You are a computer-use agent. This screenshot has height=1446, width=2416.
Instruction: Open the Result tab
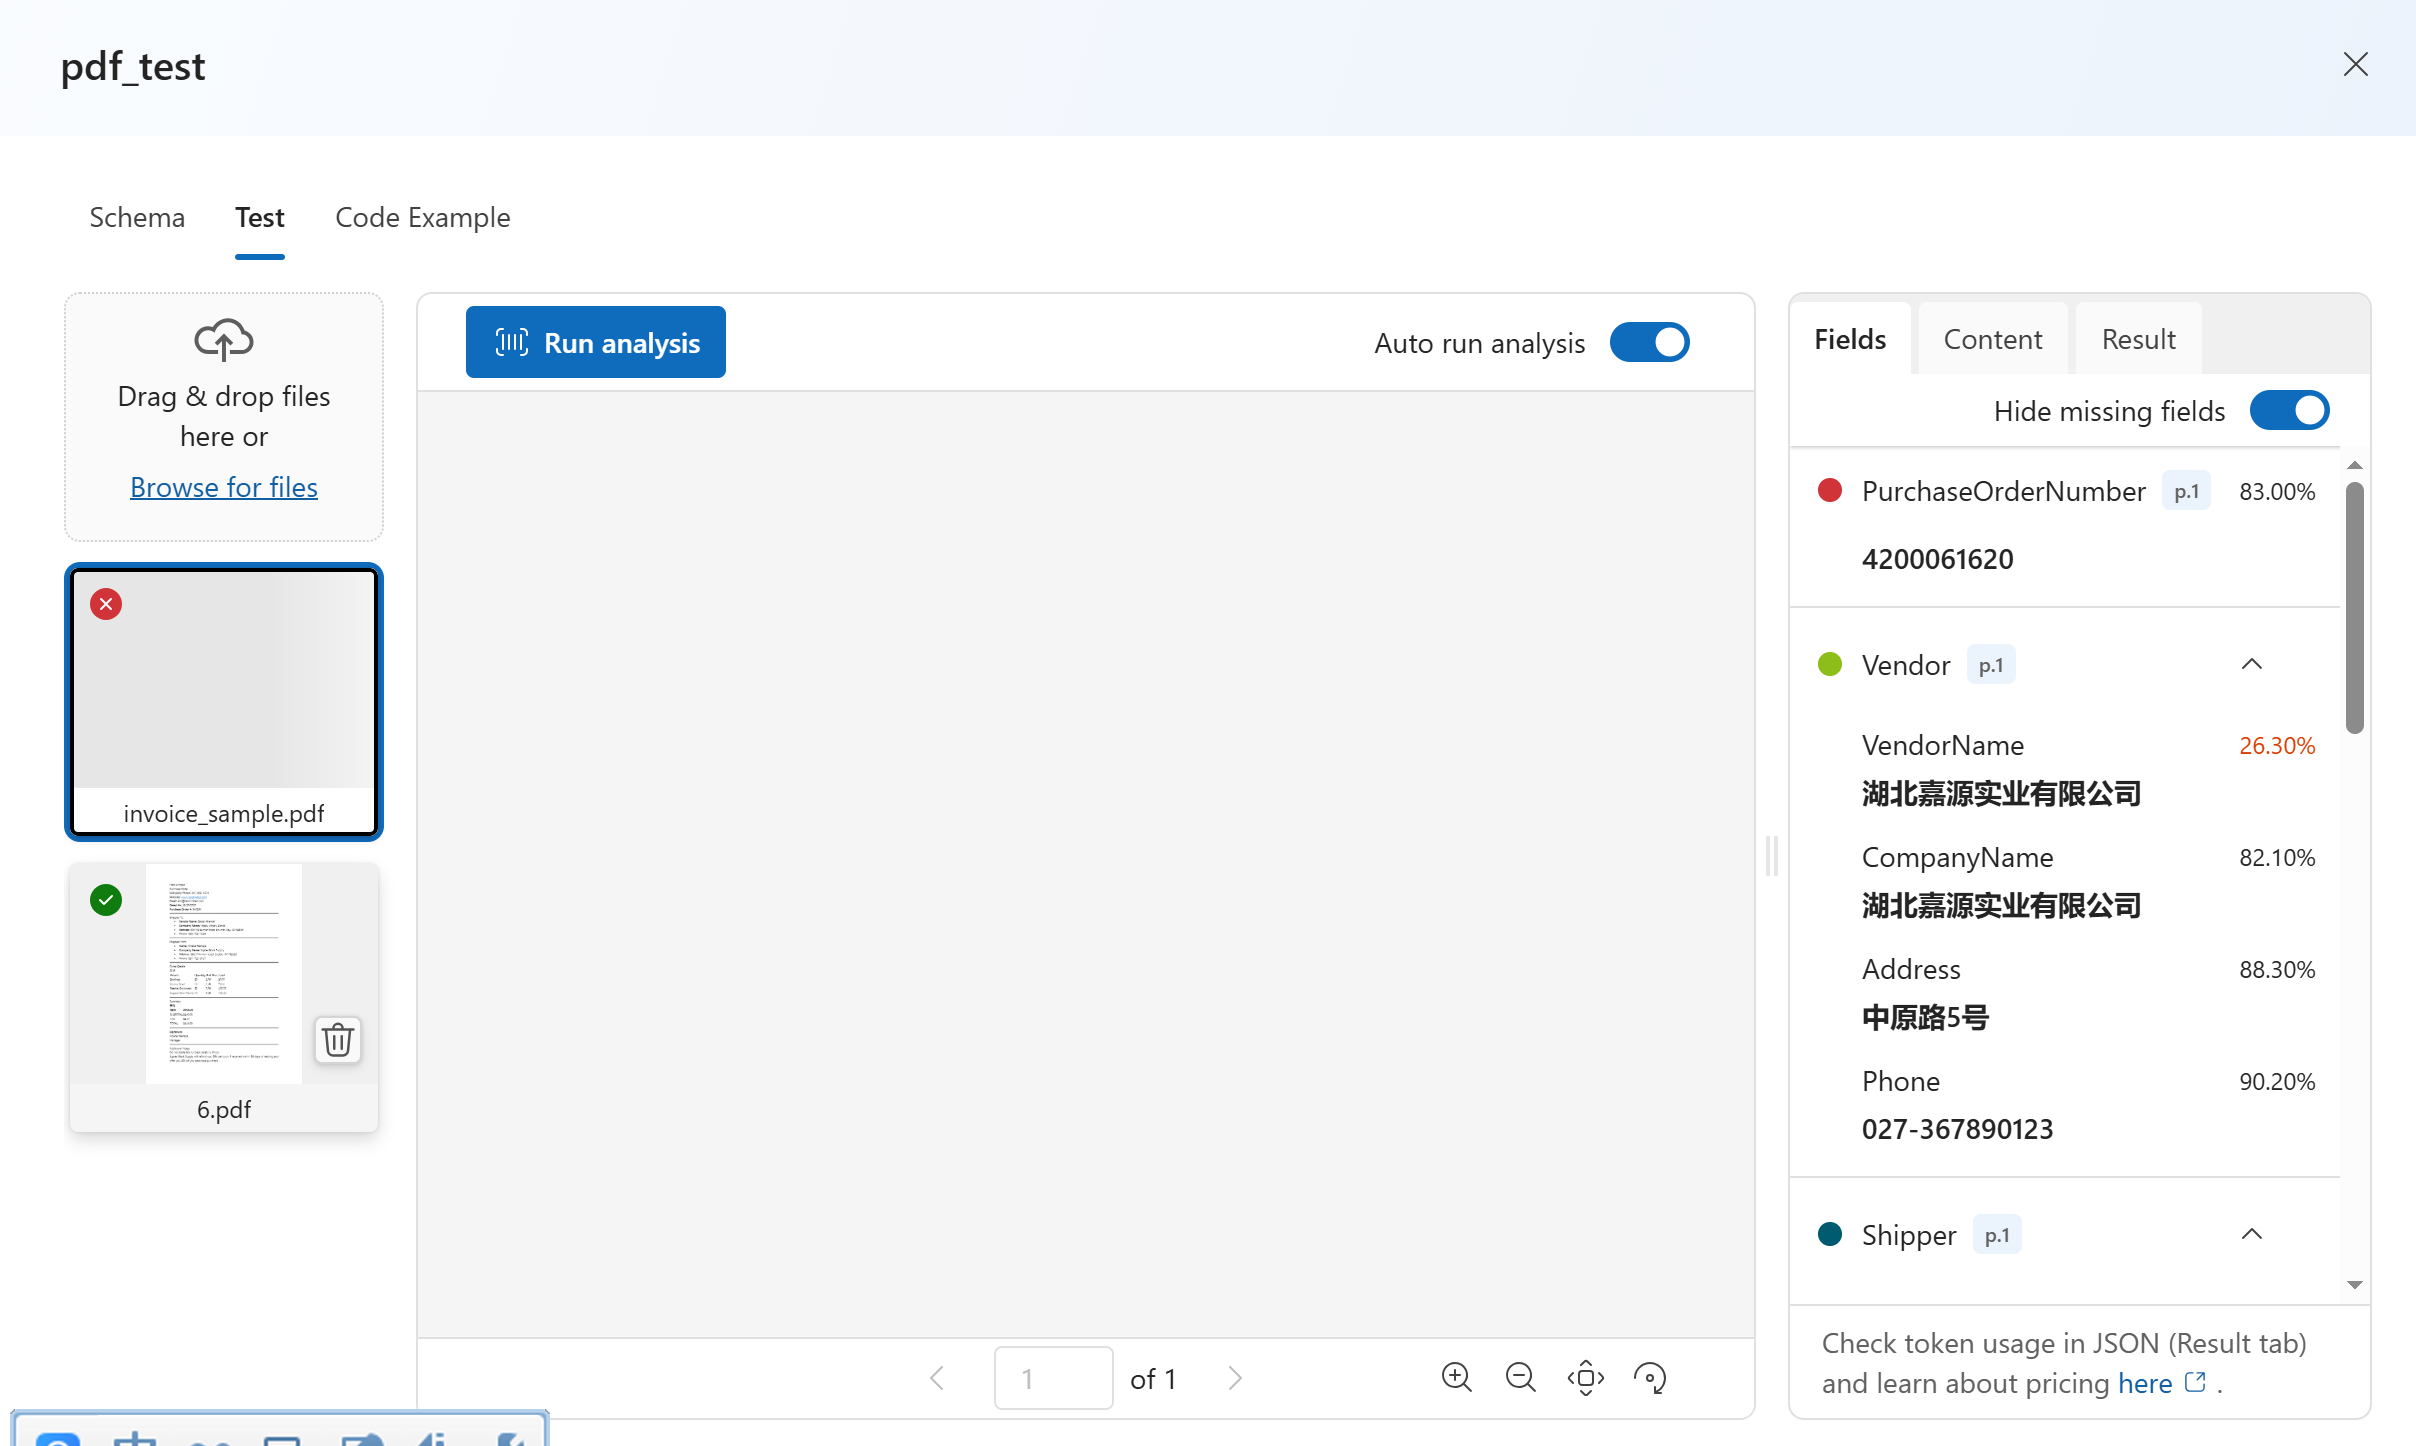tap(2138, 339)
